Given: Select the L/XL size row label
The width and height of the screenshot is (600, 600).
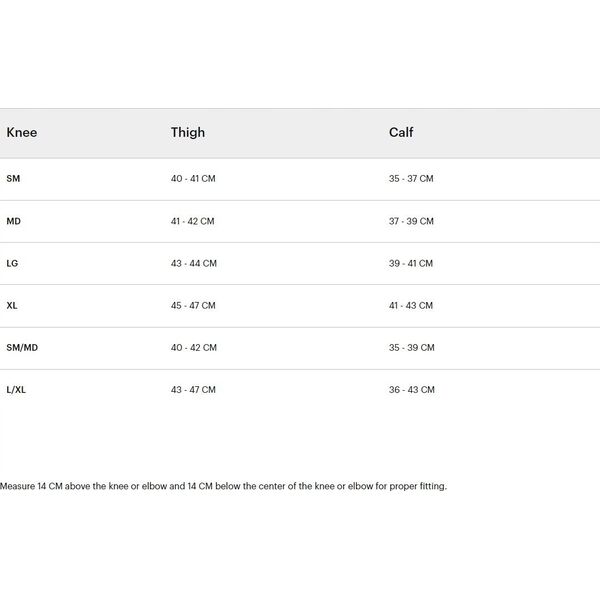Looking at the screenshot, I should [x=16, y=390].
